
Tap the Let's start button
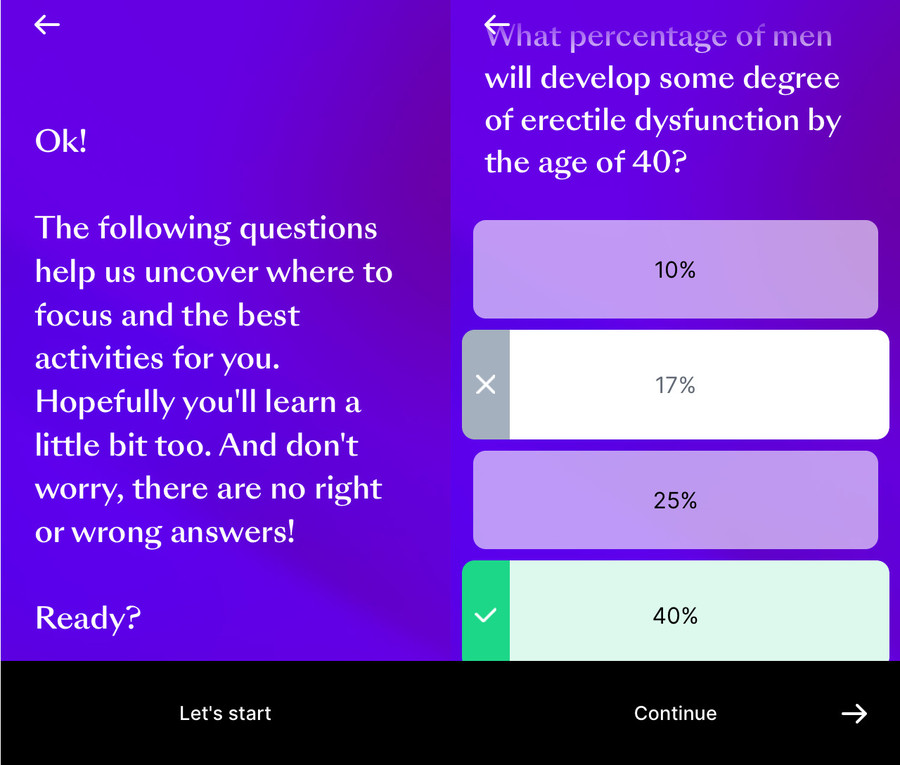coord(225,713)
